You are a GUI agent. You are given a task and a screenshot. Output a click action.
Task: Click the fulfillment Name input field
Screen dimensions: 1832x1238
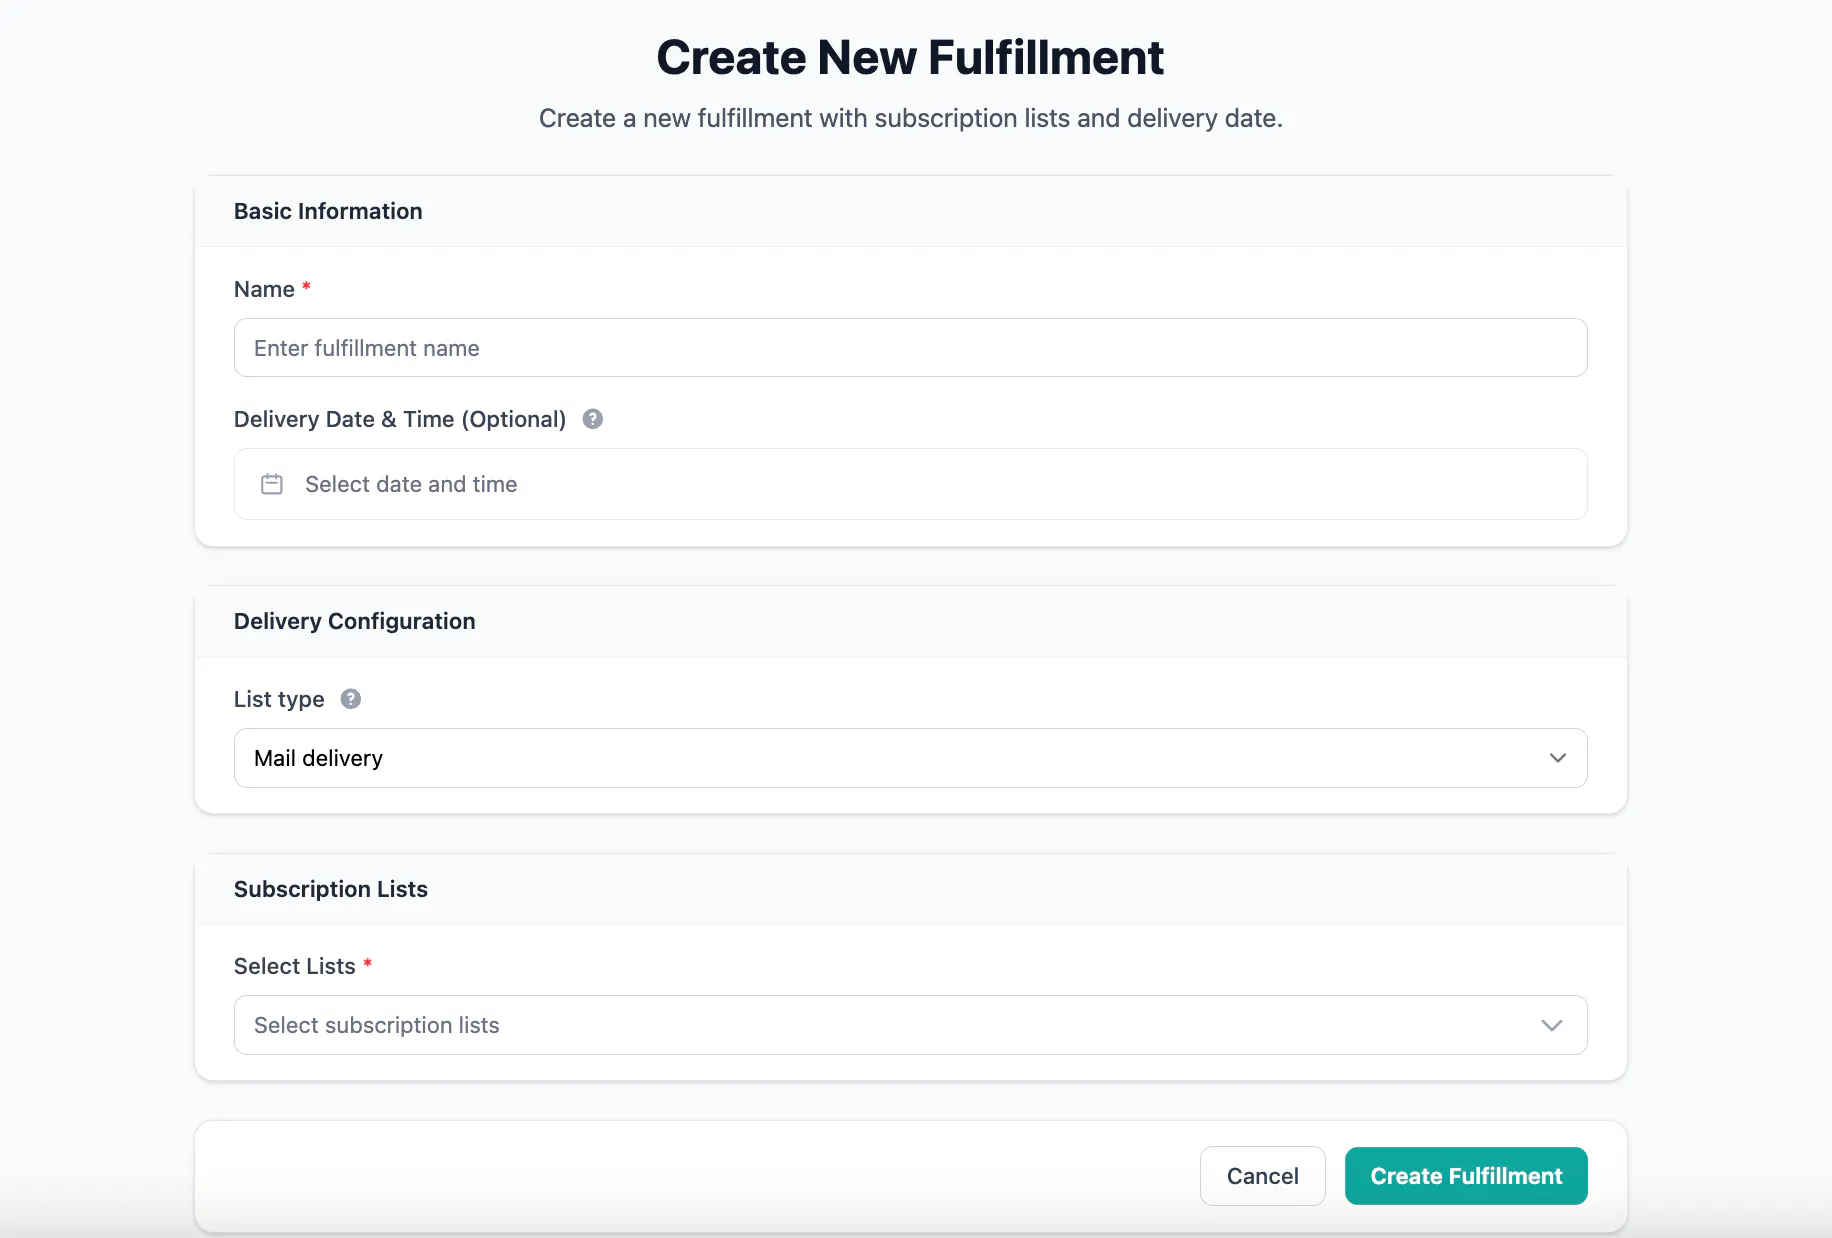[910, 348]
